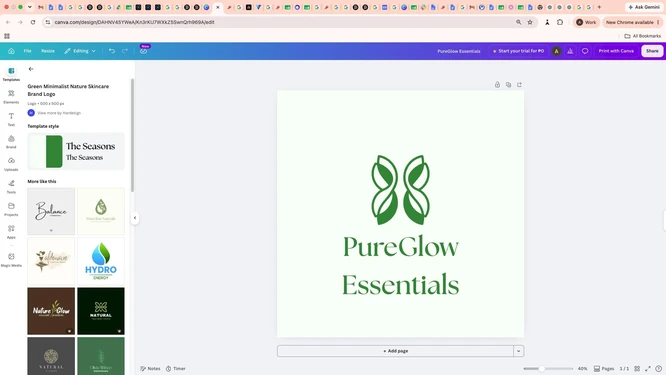Open the File menu

point(28,51)
